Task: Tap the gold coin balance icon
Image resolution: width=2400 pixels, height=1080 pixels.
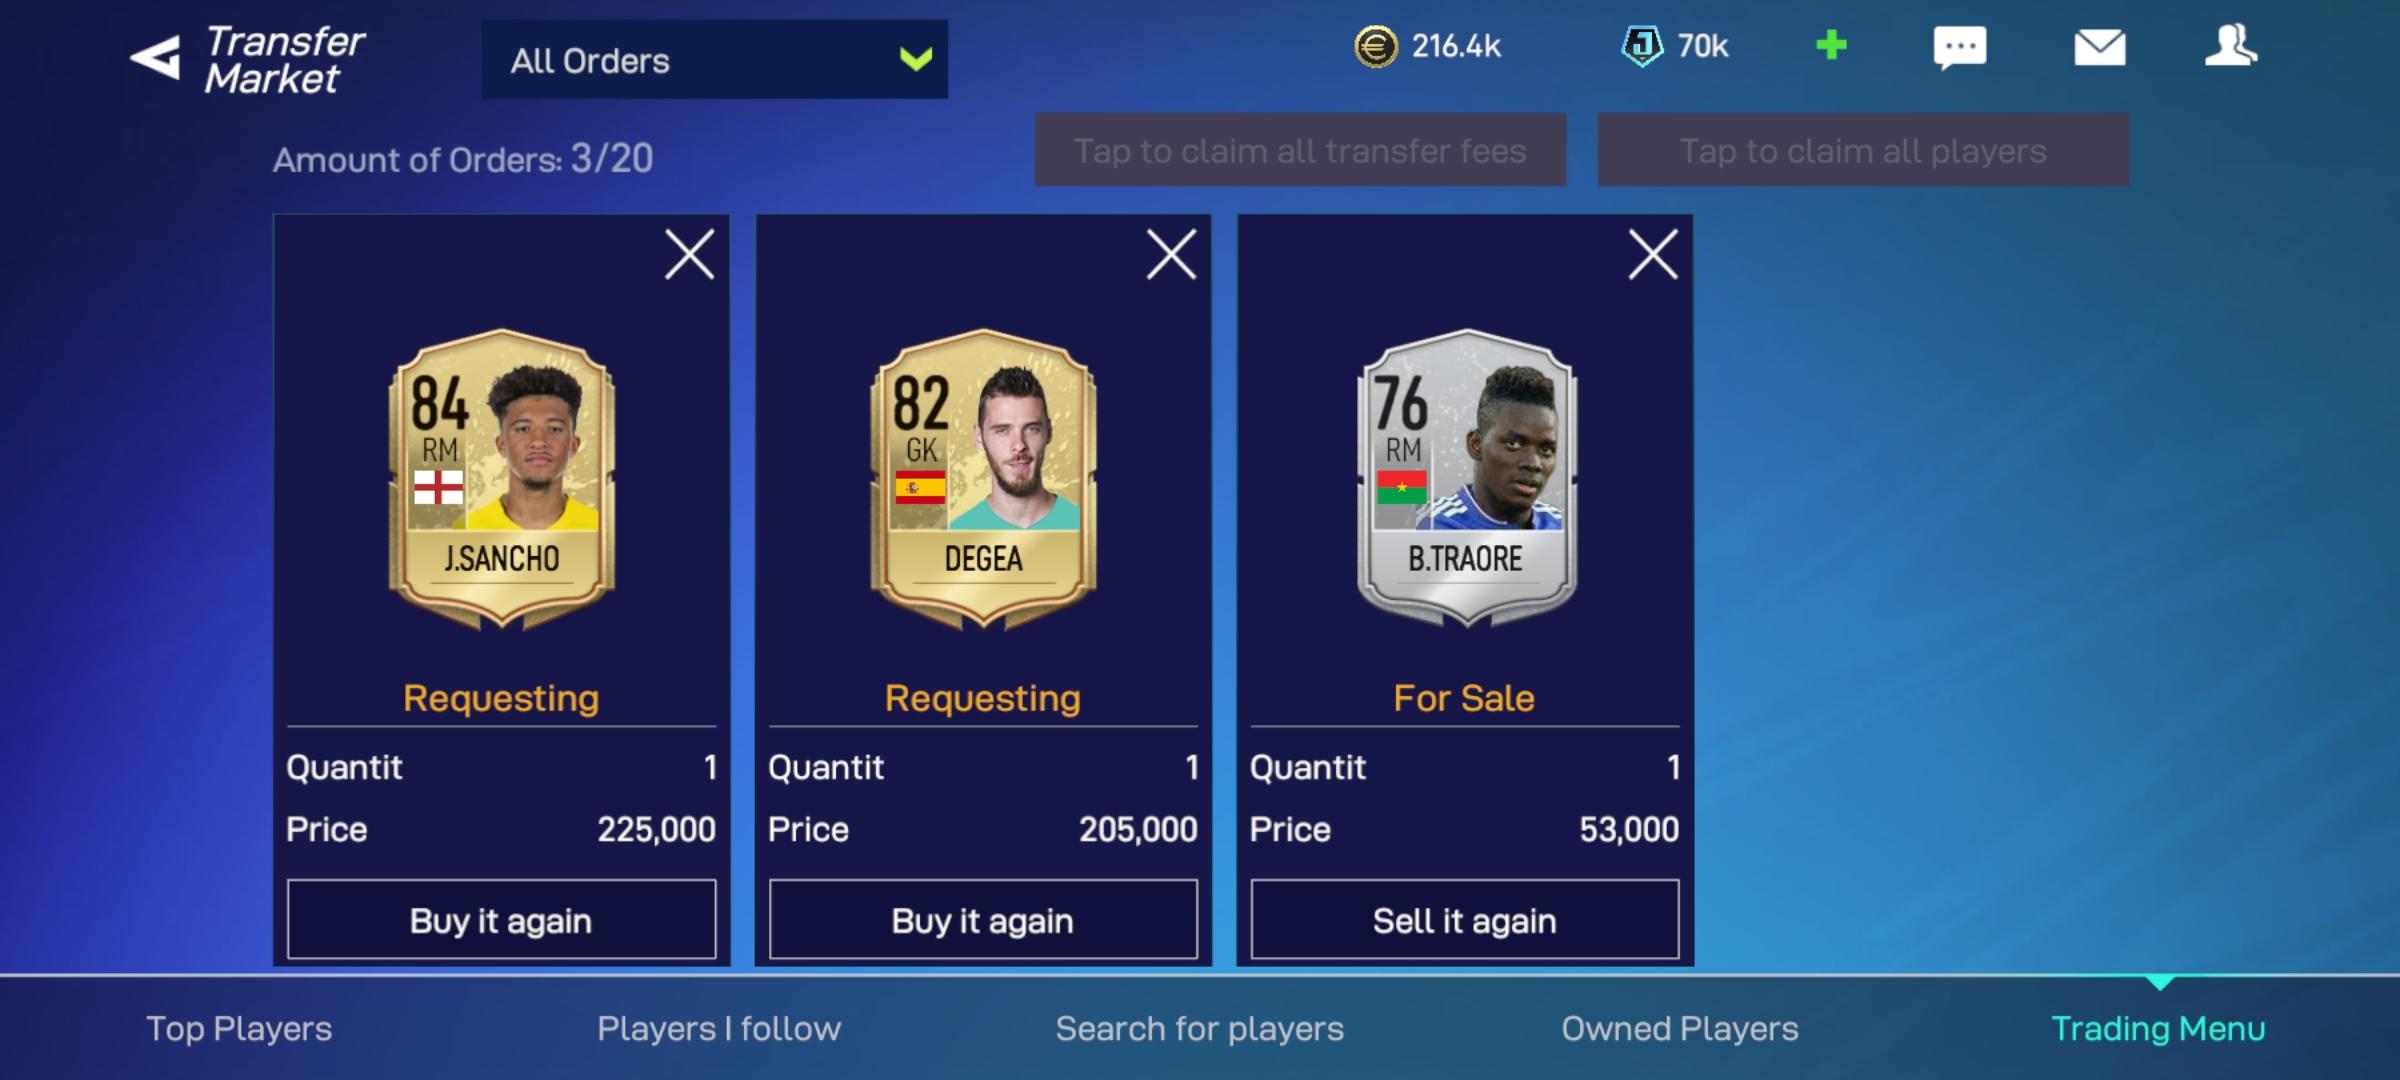Action: pos(1376,46)
